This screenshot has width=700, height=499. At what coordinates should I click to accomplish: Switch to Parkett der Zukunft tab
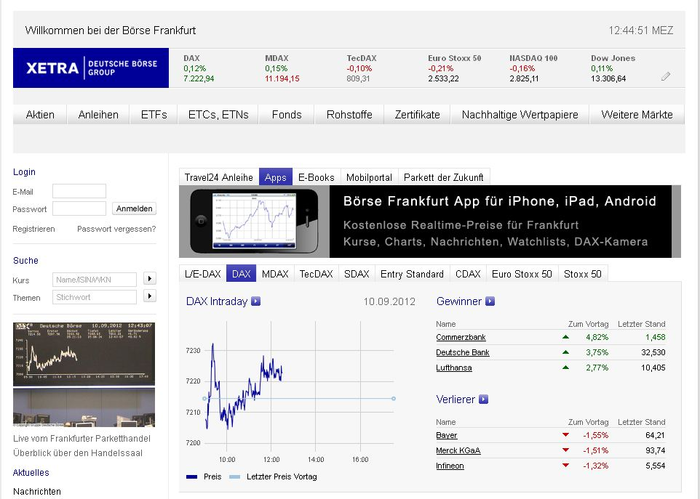click(443, 177)
